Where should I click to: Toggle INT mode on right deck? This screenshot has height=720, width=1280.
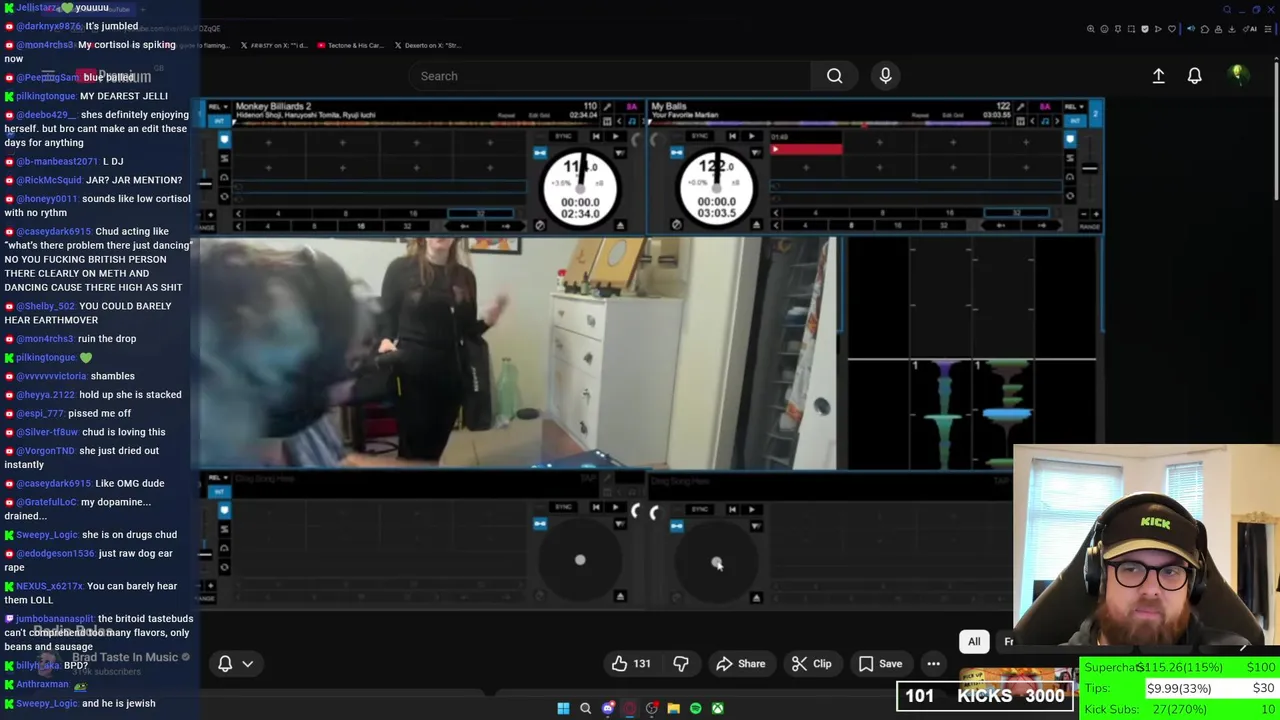point(1075,121)
